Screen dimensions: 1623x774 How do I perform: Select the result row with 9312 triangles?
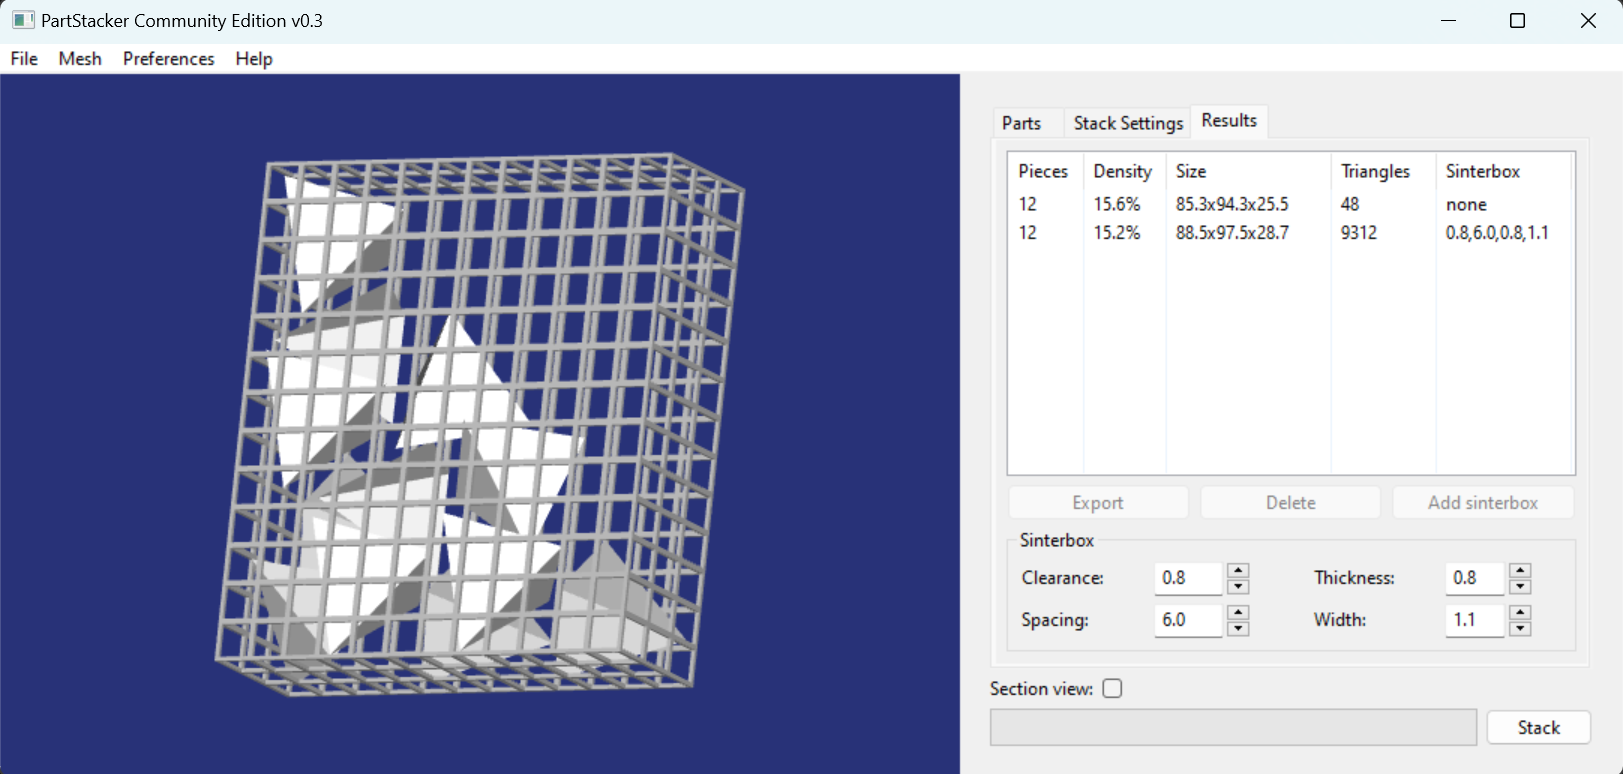pos(1290,233)
